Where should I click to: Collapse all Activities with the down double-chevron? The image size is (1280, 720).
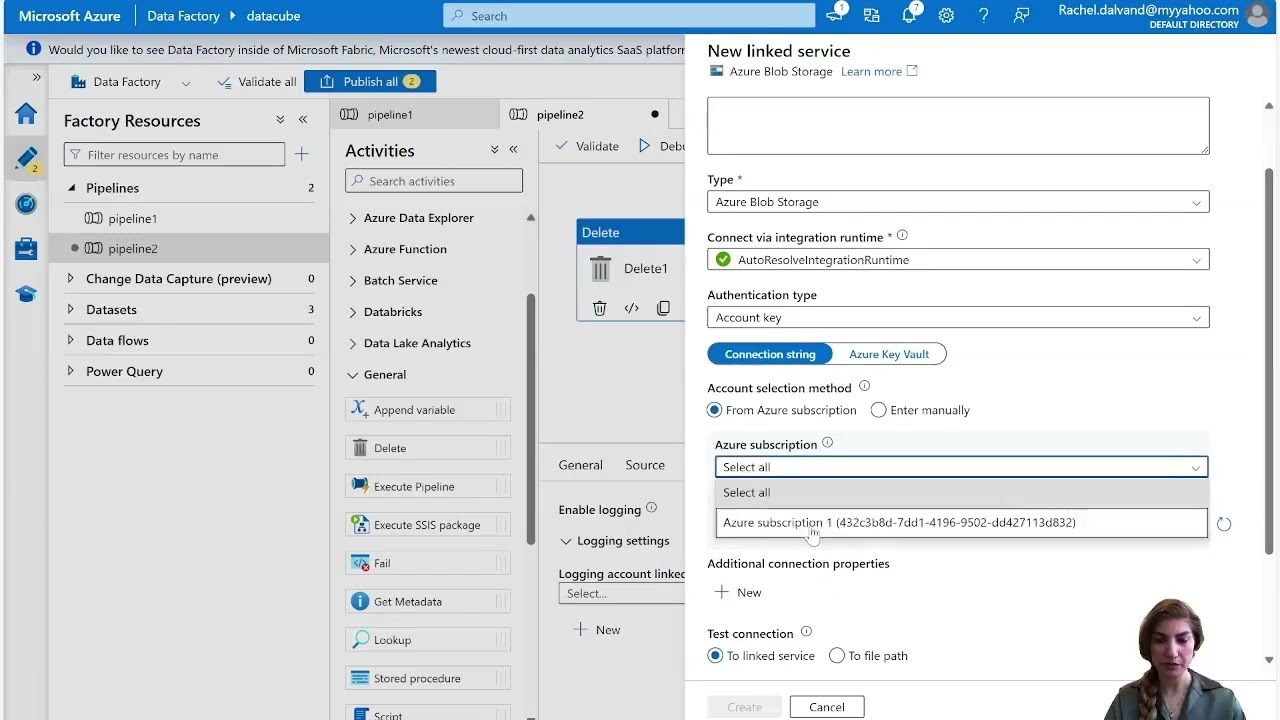tap(494, 150)
